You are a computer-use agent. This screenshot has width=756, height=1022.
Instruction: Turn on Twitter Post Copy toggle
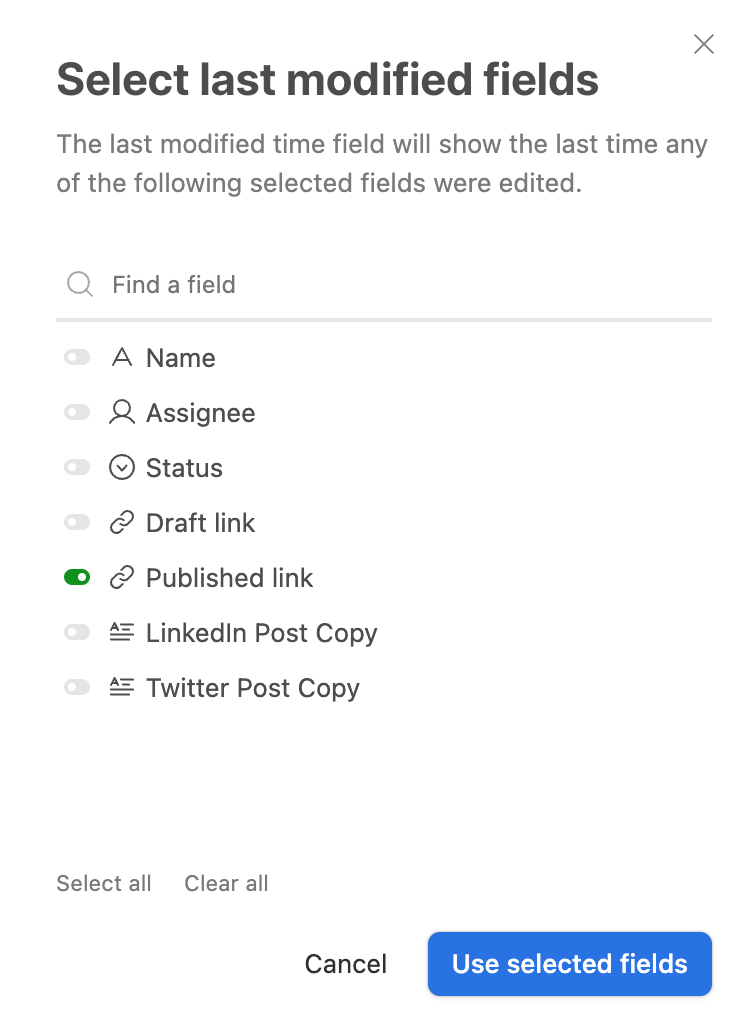[77, 687]
